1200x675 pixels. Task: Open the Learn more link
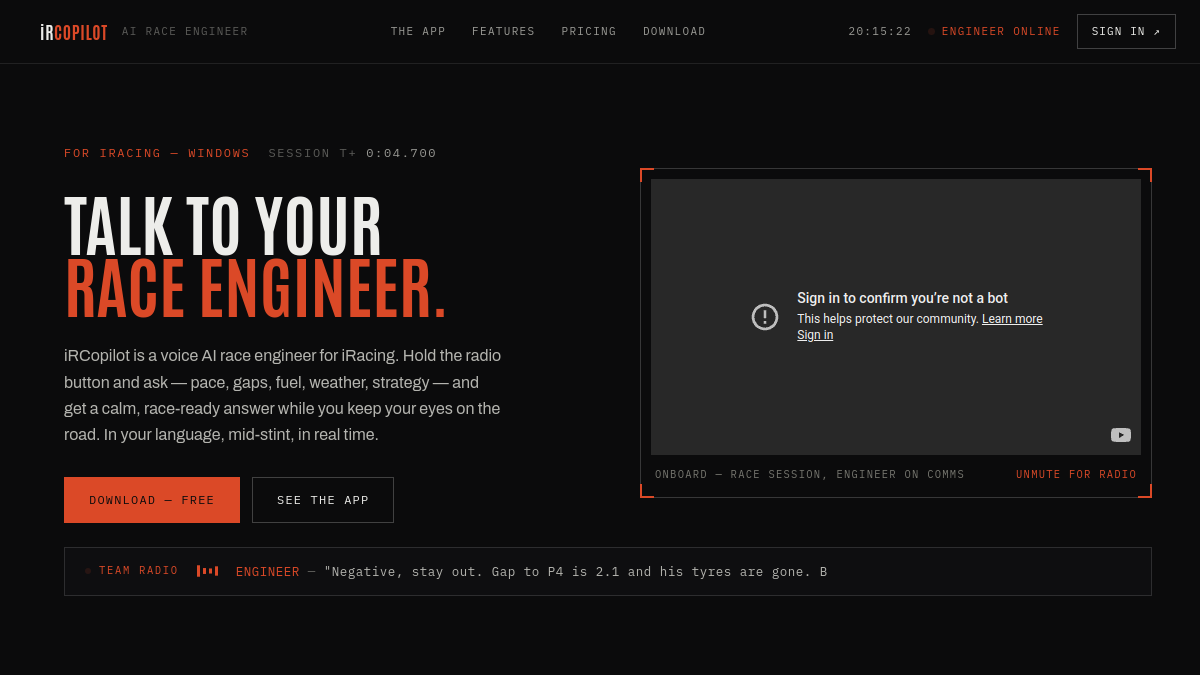tap(1012, 319)
